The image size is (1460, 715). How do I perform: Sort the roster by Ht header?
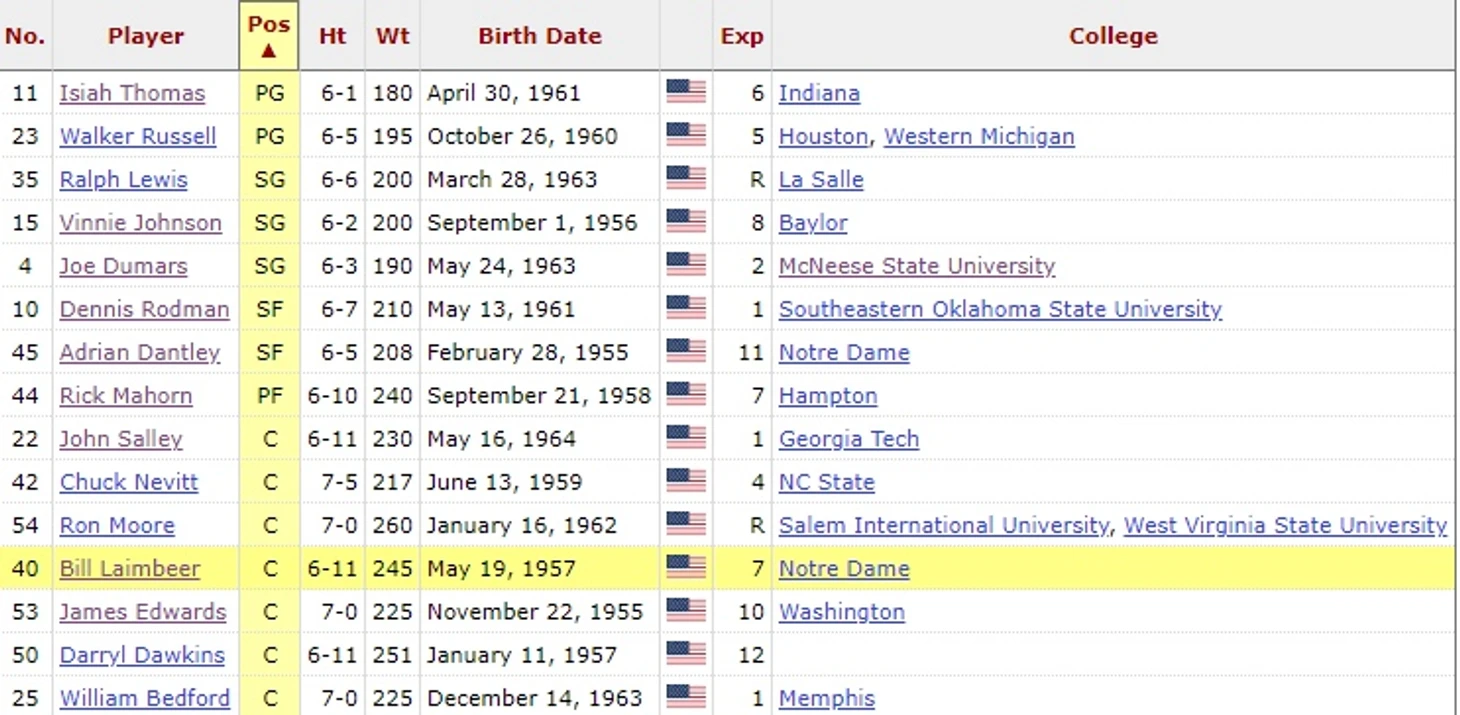pos(332,36)
